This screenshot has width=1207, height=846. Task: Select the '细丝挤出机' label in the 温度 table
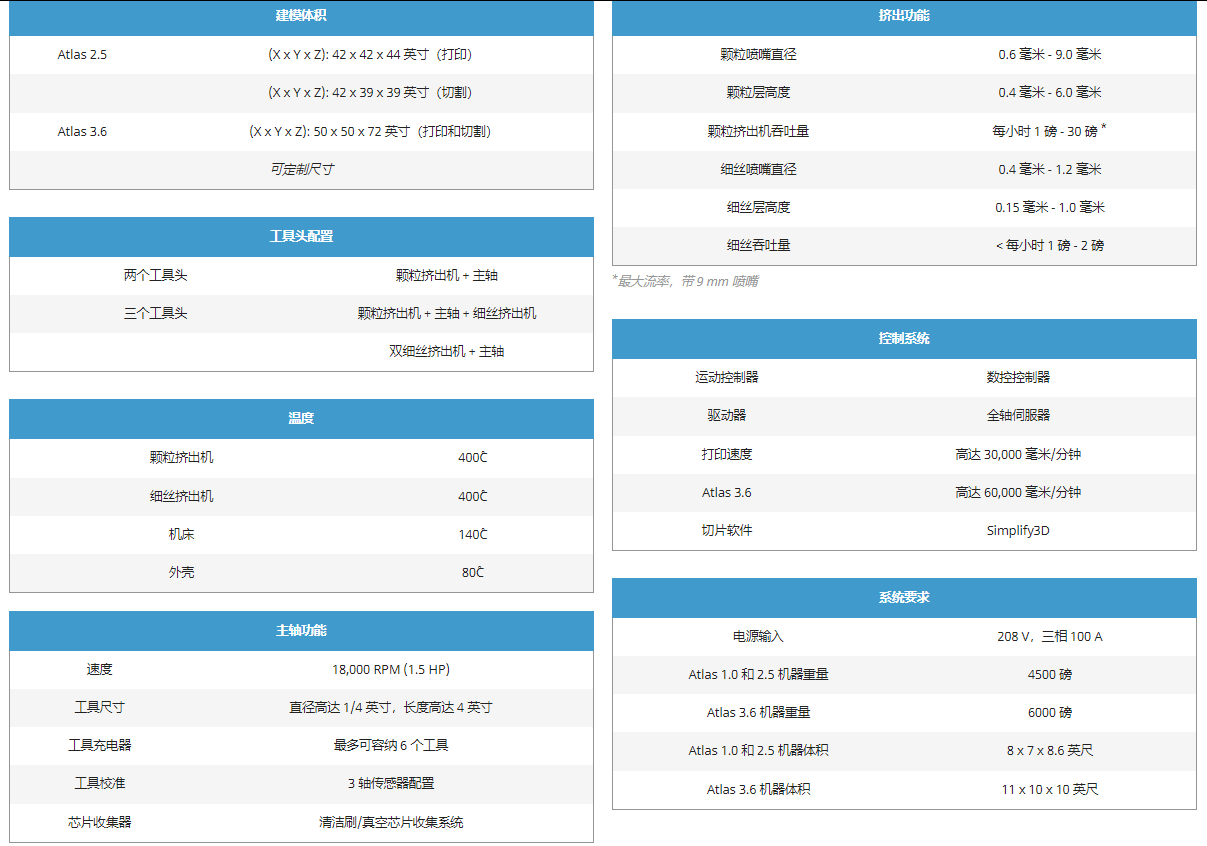[x=181, y=496]
